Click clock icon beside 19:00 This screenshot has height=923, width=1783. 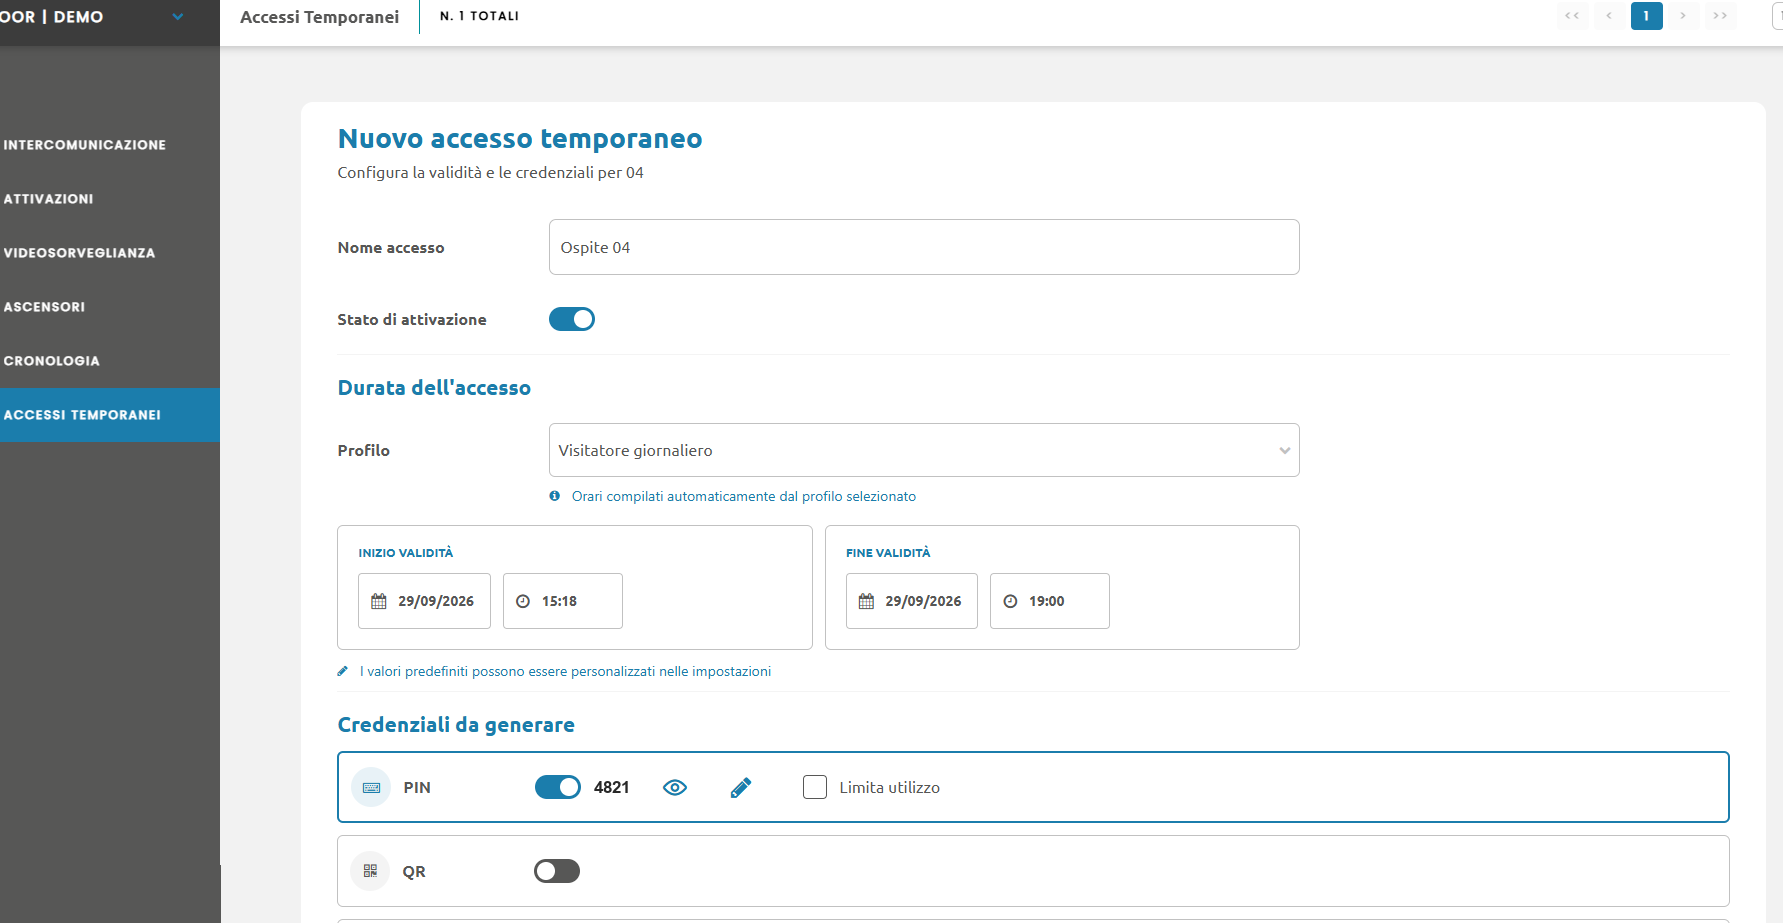(x=1010, y=601)
